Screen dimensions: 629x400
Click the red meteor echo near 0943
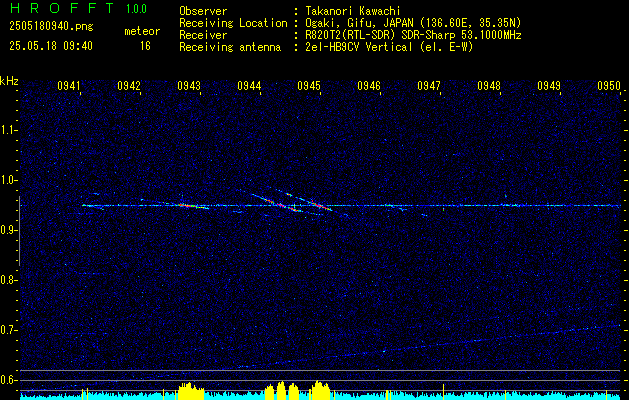point(185,205)
